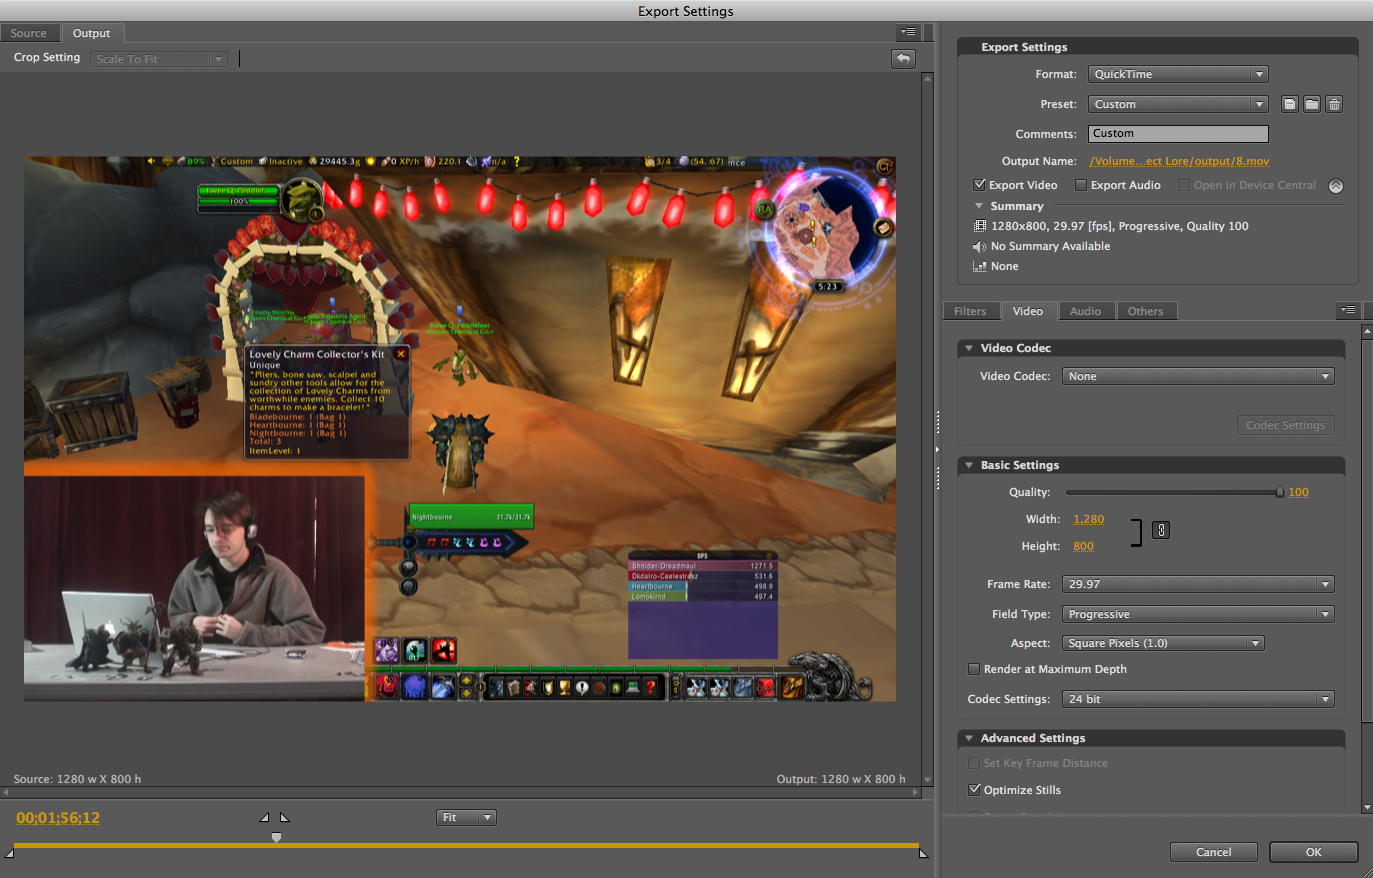Collapse the Basic Settings section

968,465
